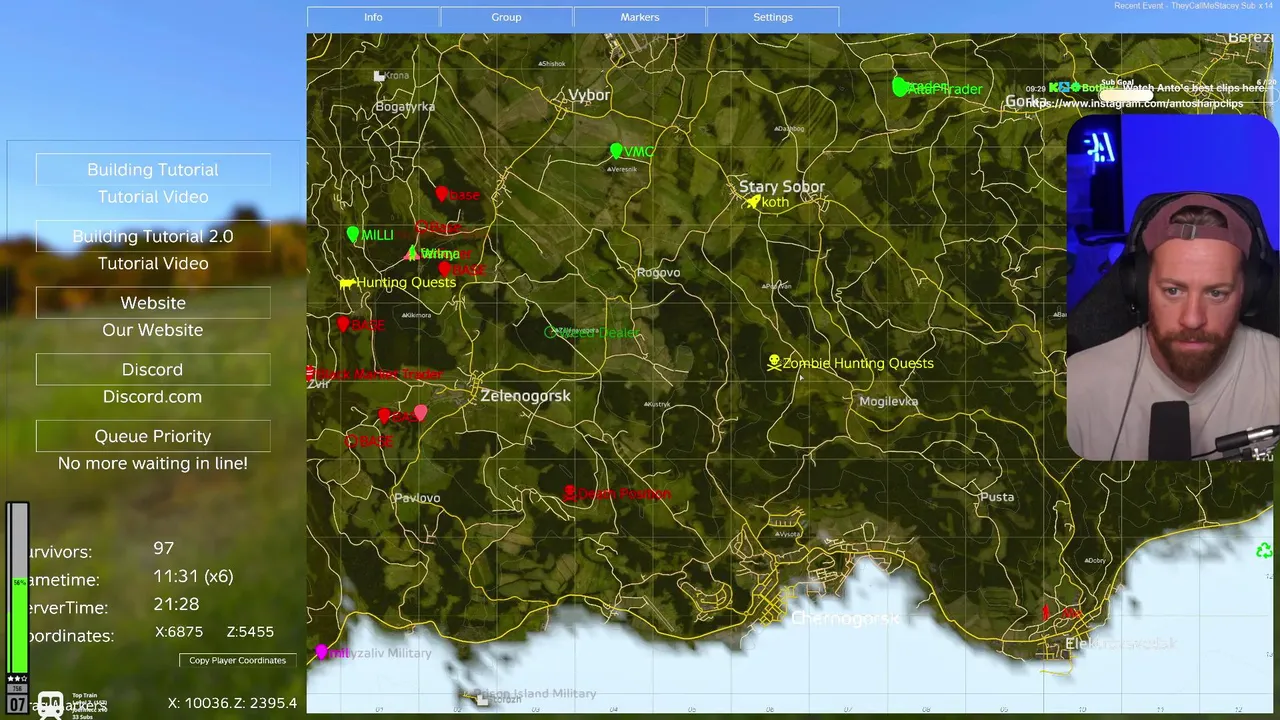Image resolution: width=1280 pixels, height=720 pixels.
Task: Click the yellow koth plane marker
Action: coord(752,202)
